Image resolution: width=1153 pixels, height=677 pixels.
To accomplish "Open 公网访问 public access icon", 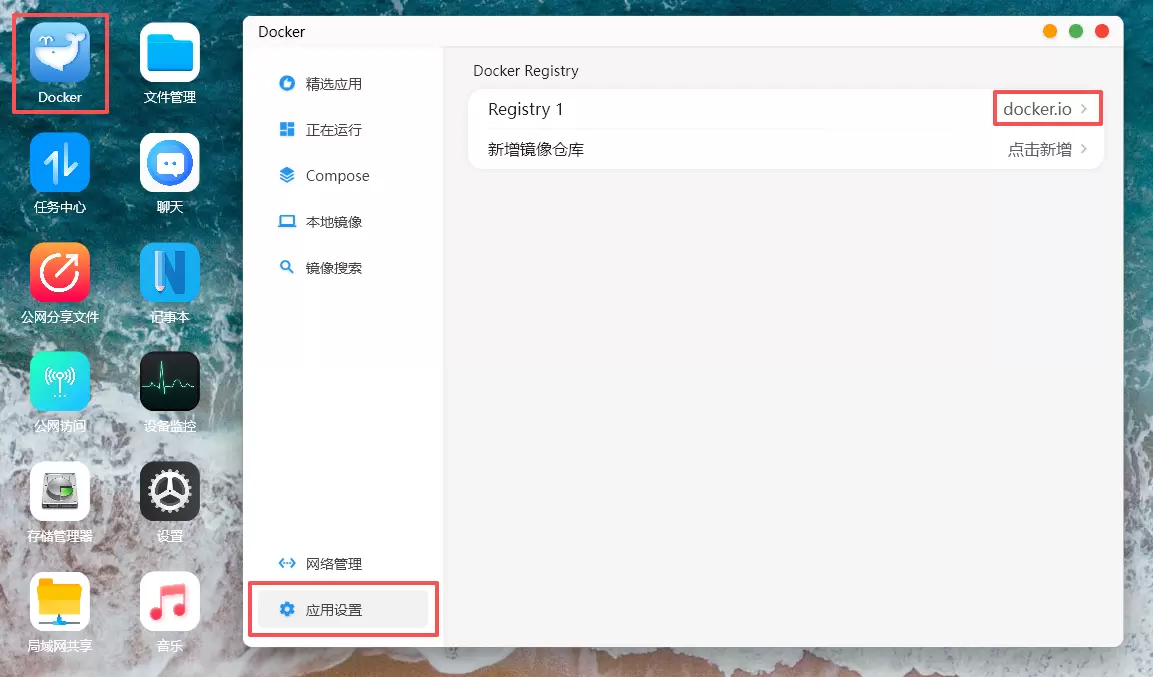I will pos(60,381).
